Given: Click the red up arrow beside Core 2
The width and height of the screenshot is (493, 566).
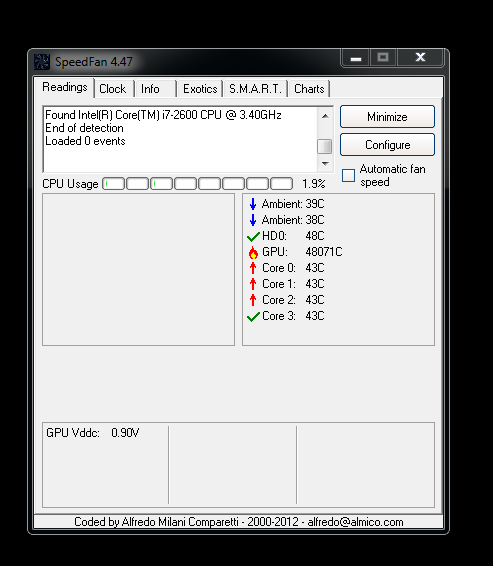Looking at the screenshot, I should tap(253, 300).
